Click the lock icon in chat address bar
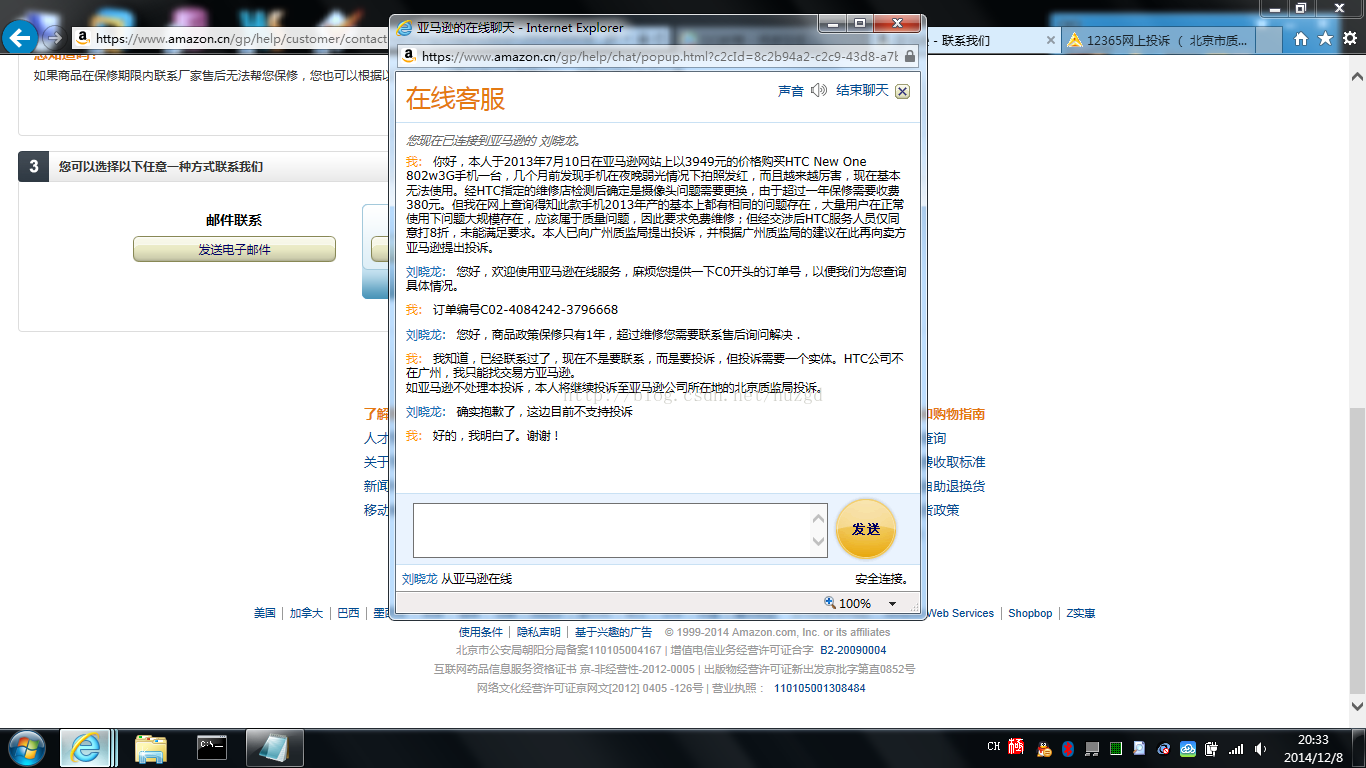The image size is (1366, 768). coord(909,57)
